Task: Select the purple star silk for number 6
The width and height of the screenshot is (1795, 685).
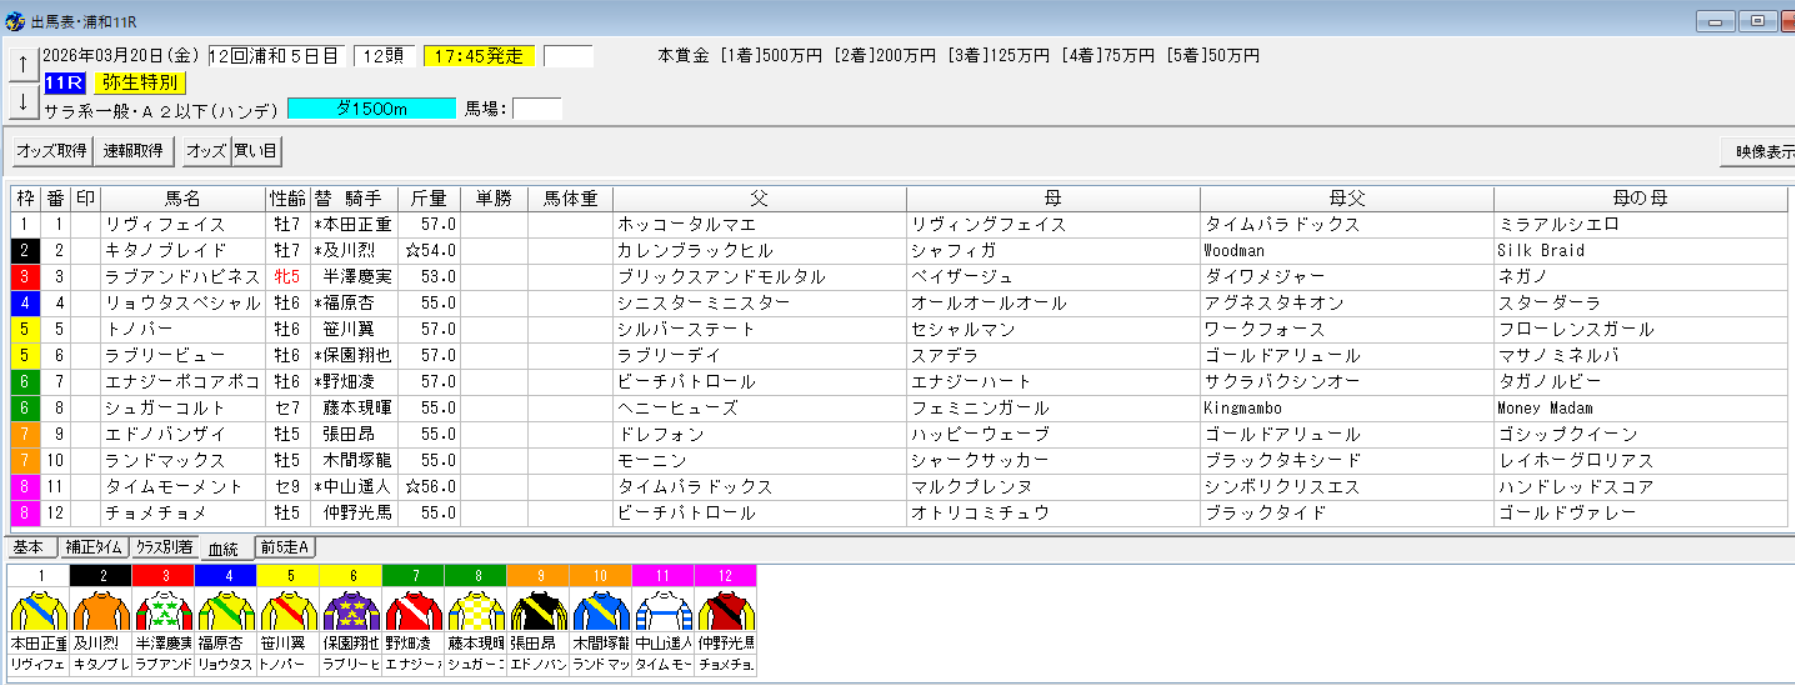Action: (351, 610)
